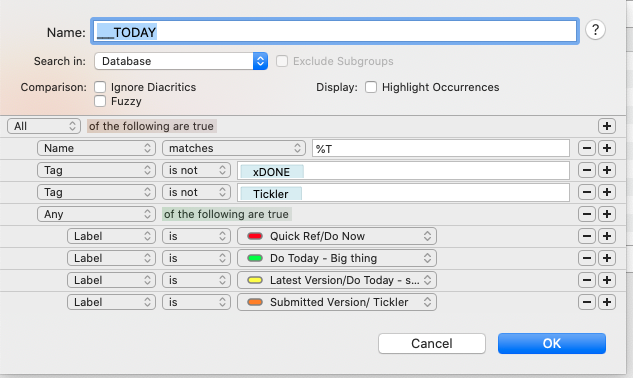Open is operator in Do Today - Big thing row

point(196,258)
